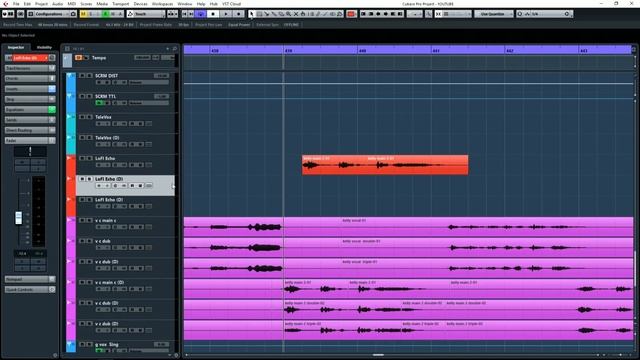This screenshot has height=360, width=640.
Task: Toggle Inserts blue bypass indicator
Action: coord(52,89)
